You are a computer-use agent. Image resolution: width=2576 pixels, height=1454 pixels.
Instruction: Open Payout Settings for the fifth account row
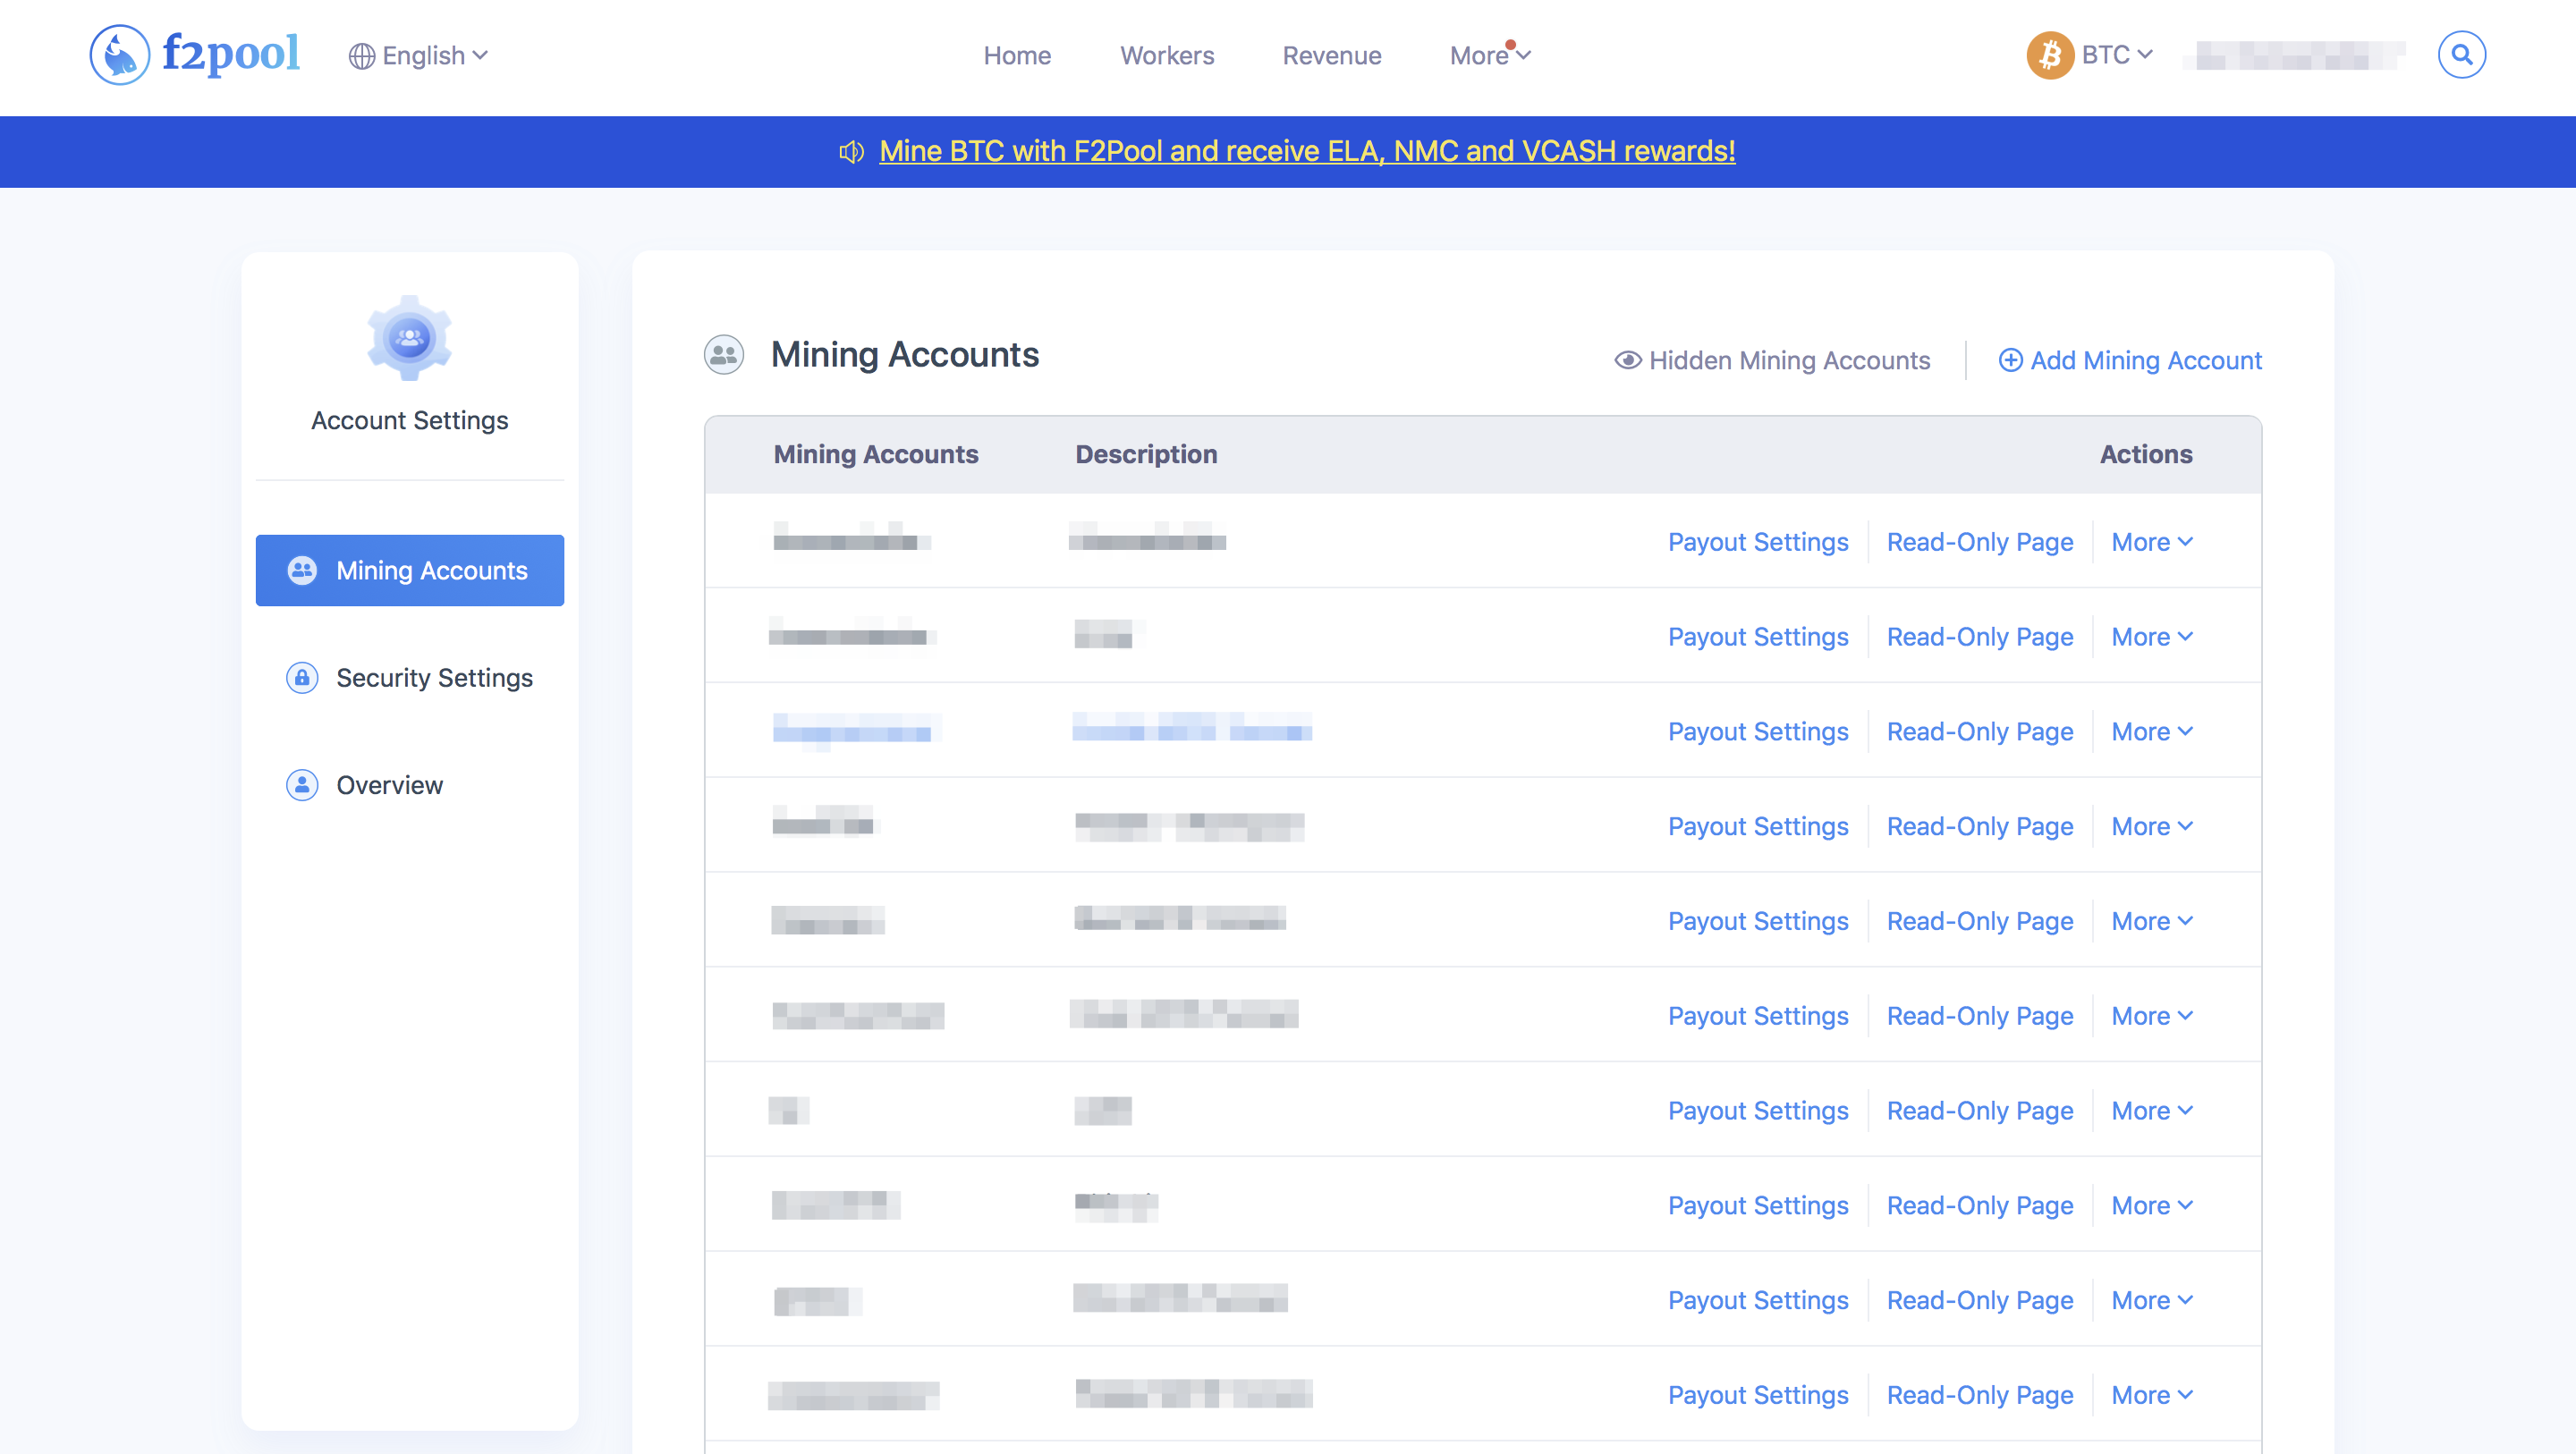pos(1758,921)
